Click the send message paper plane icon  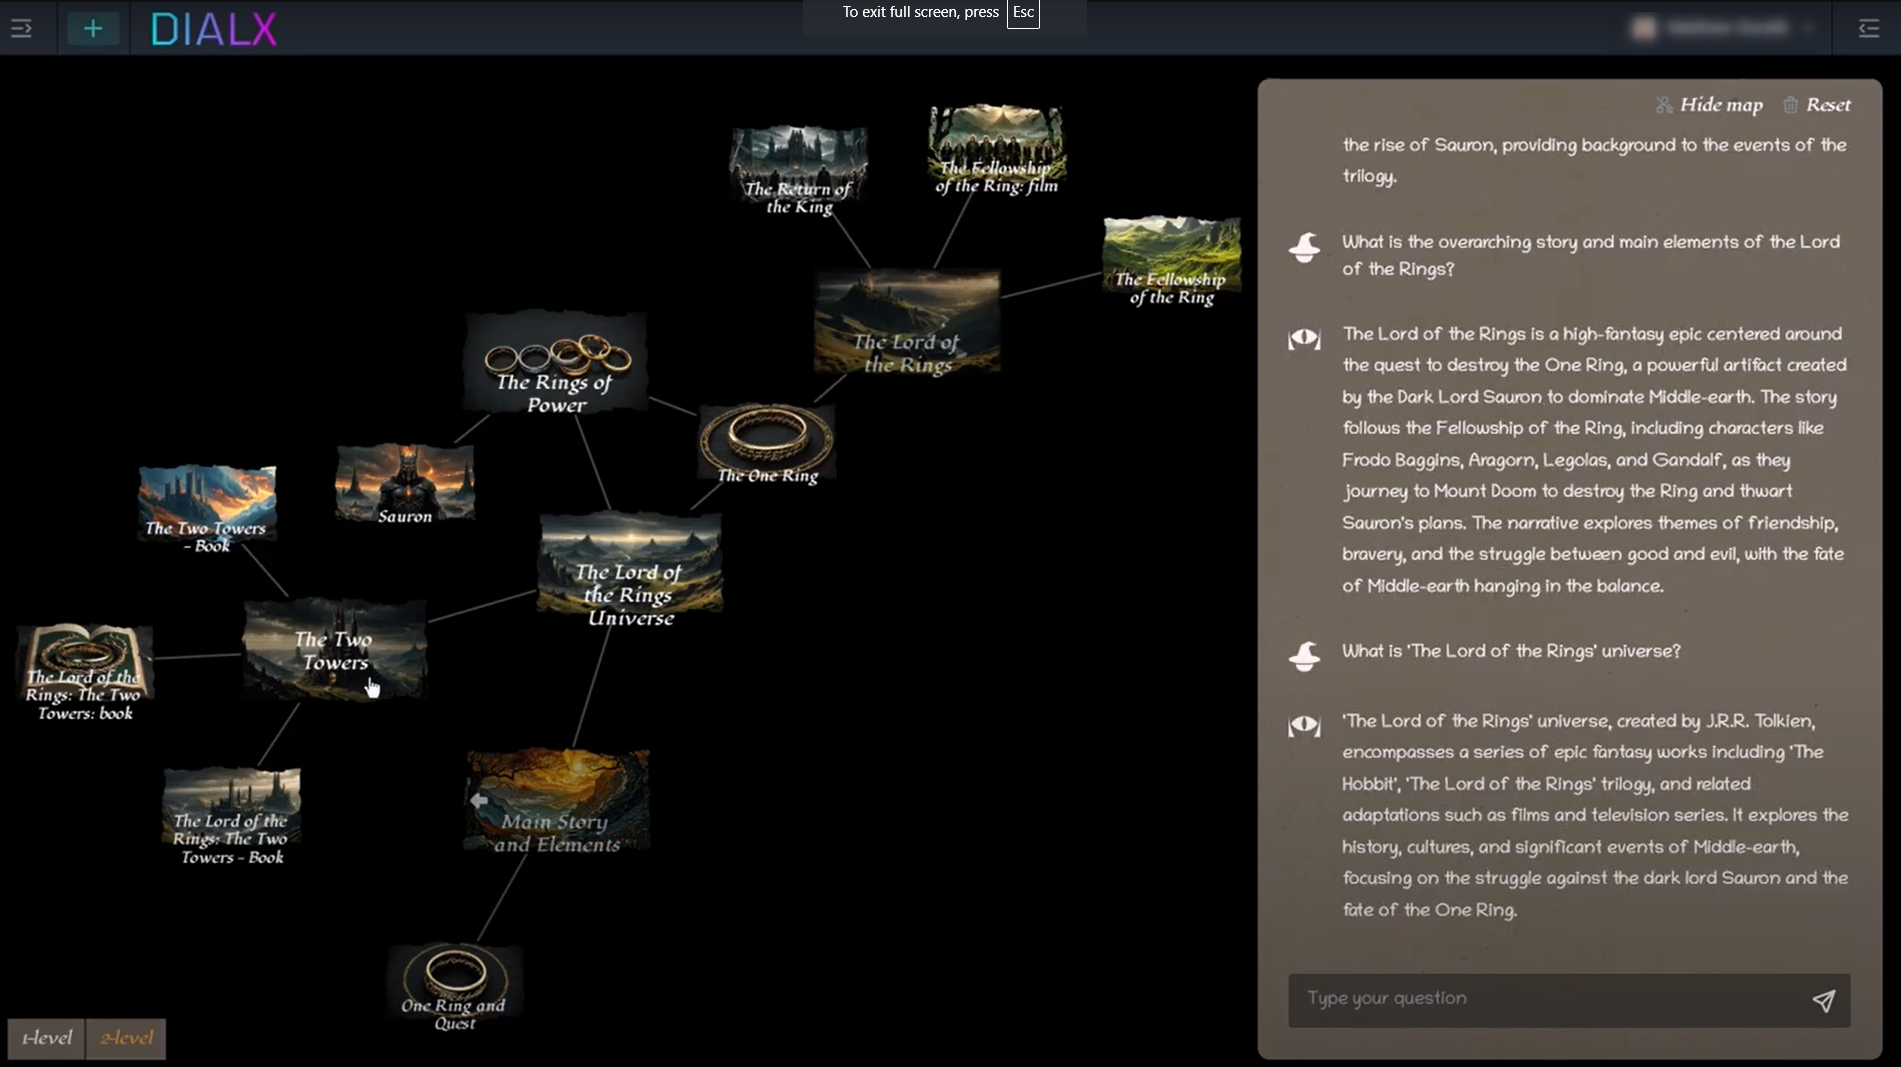(1823, 1000)
